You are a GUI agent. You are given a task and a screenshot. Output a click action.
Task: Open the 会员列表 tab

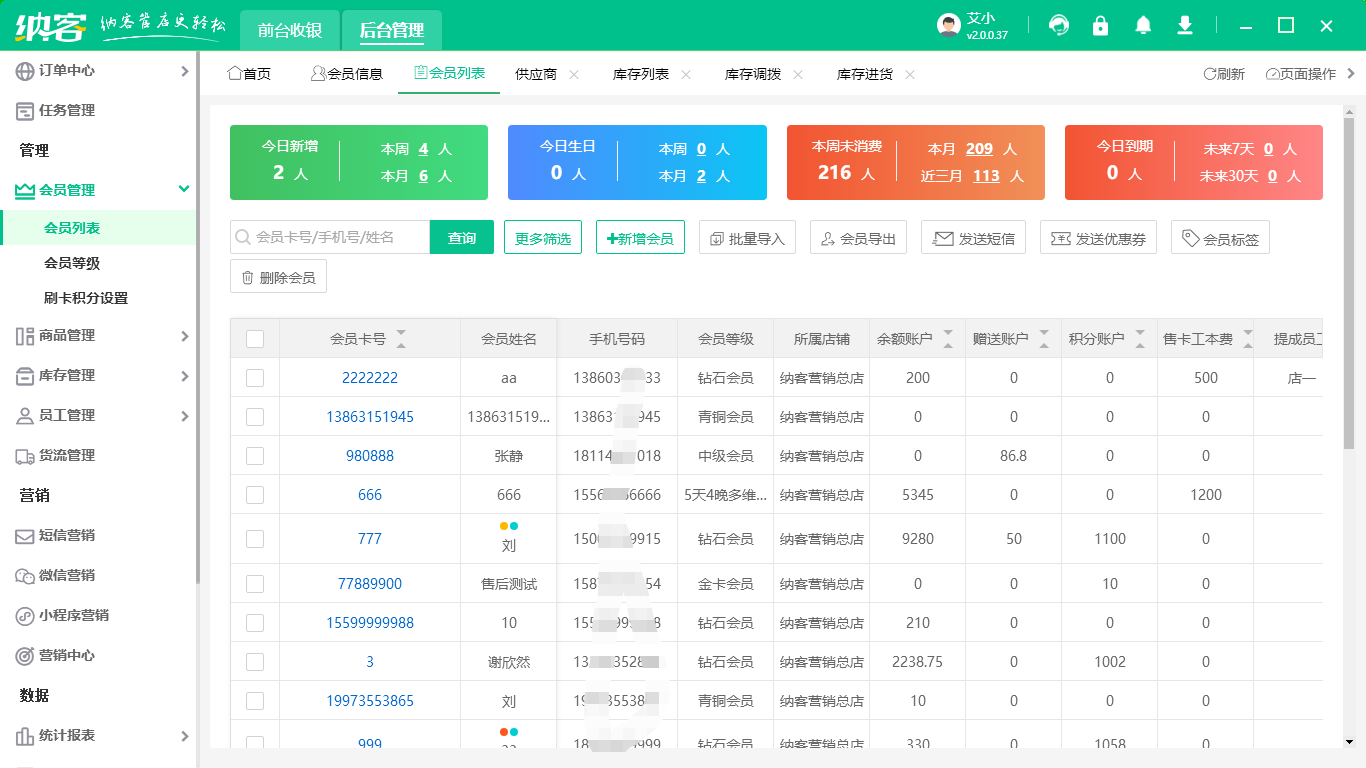[449, 73]
